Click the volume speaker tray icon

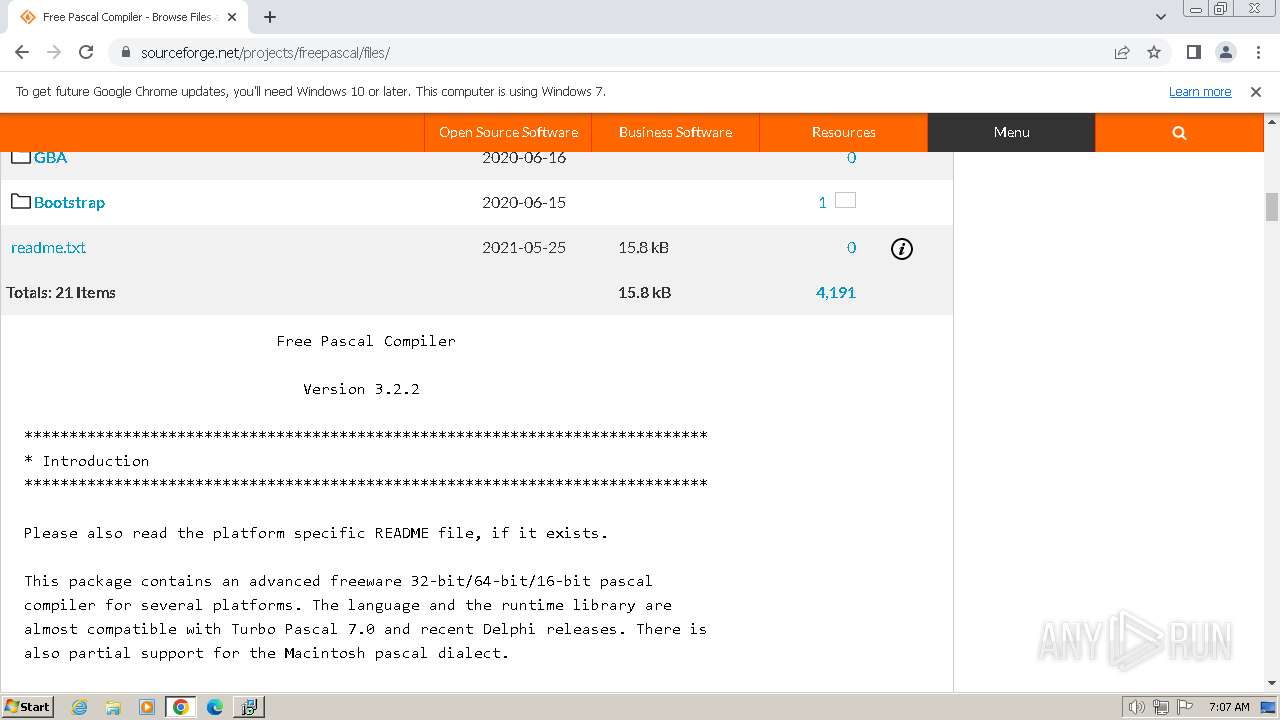pos(1137,707)
